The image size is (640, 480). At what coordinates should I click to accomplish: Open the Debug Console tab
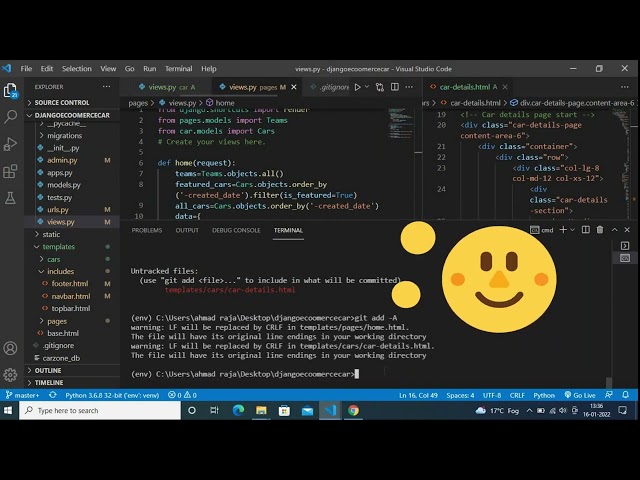click(x=236, y=230)
